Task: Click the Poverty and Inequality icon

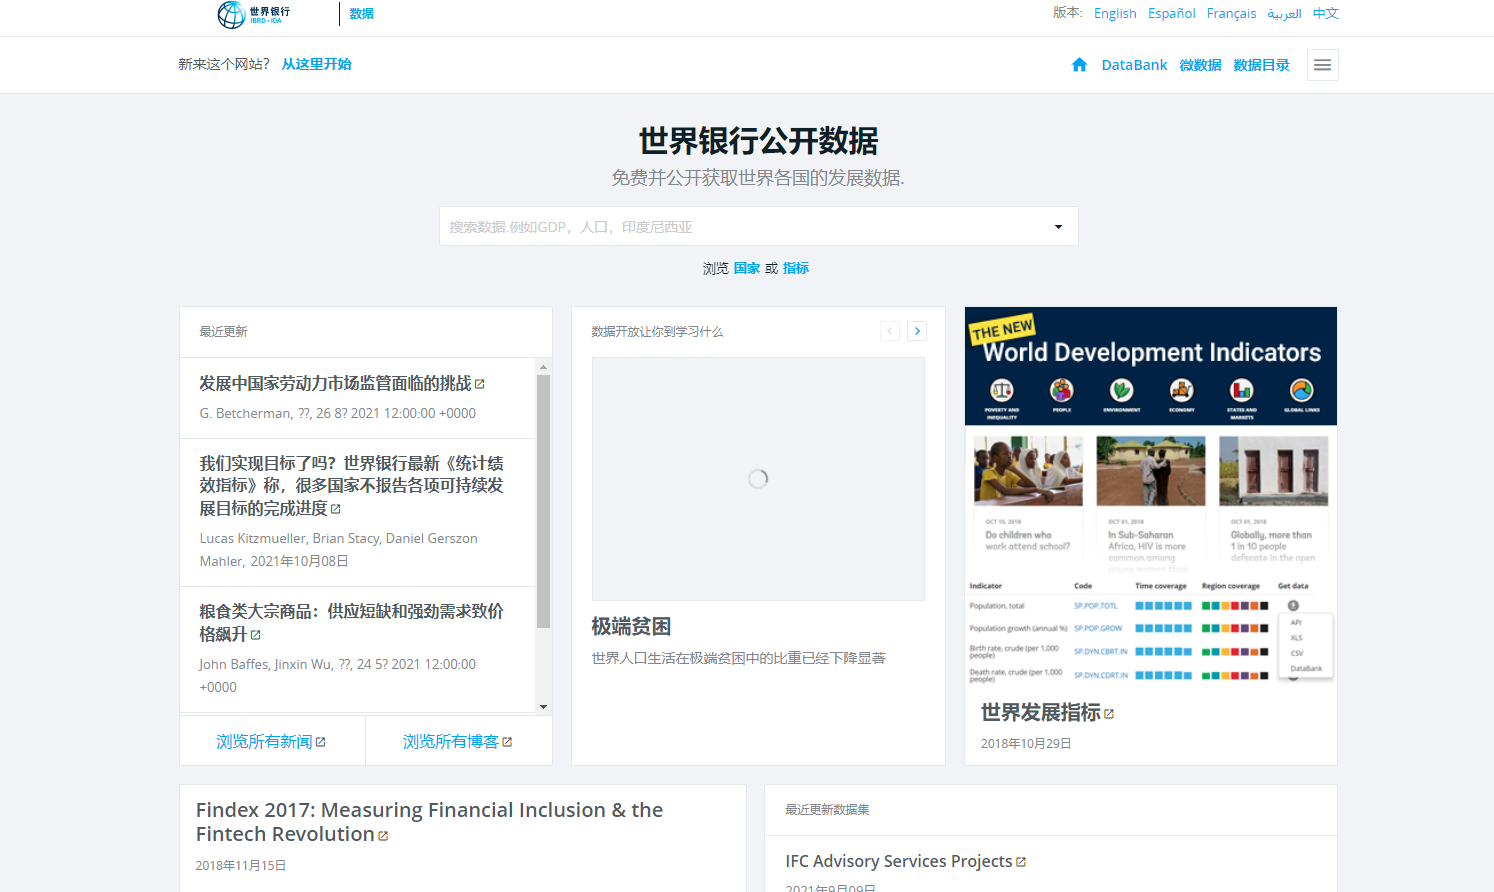Action: click(1001, 391)
